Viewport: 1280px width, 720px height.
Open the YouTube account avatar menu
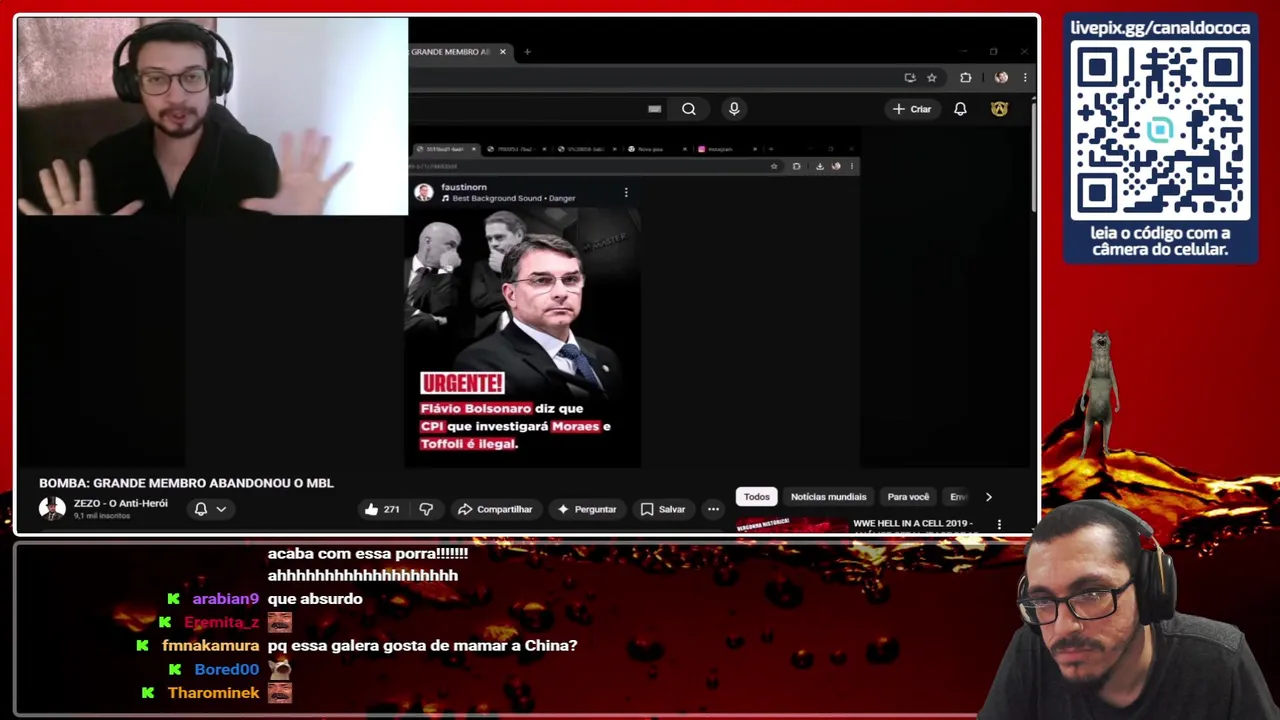(x=999, y=109)
